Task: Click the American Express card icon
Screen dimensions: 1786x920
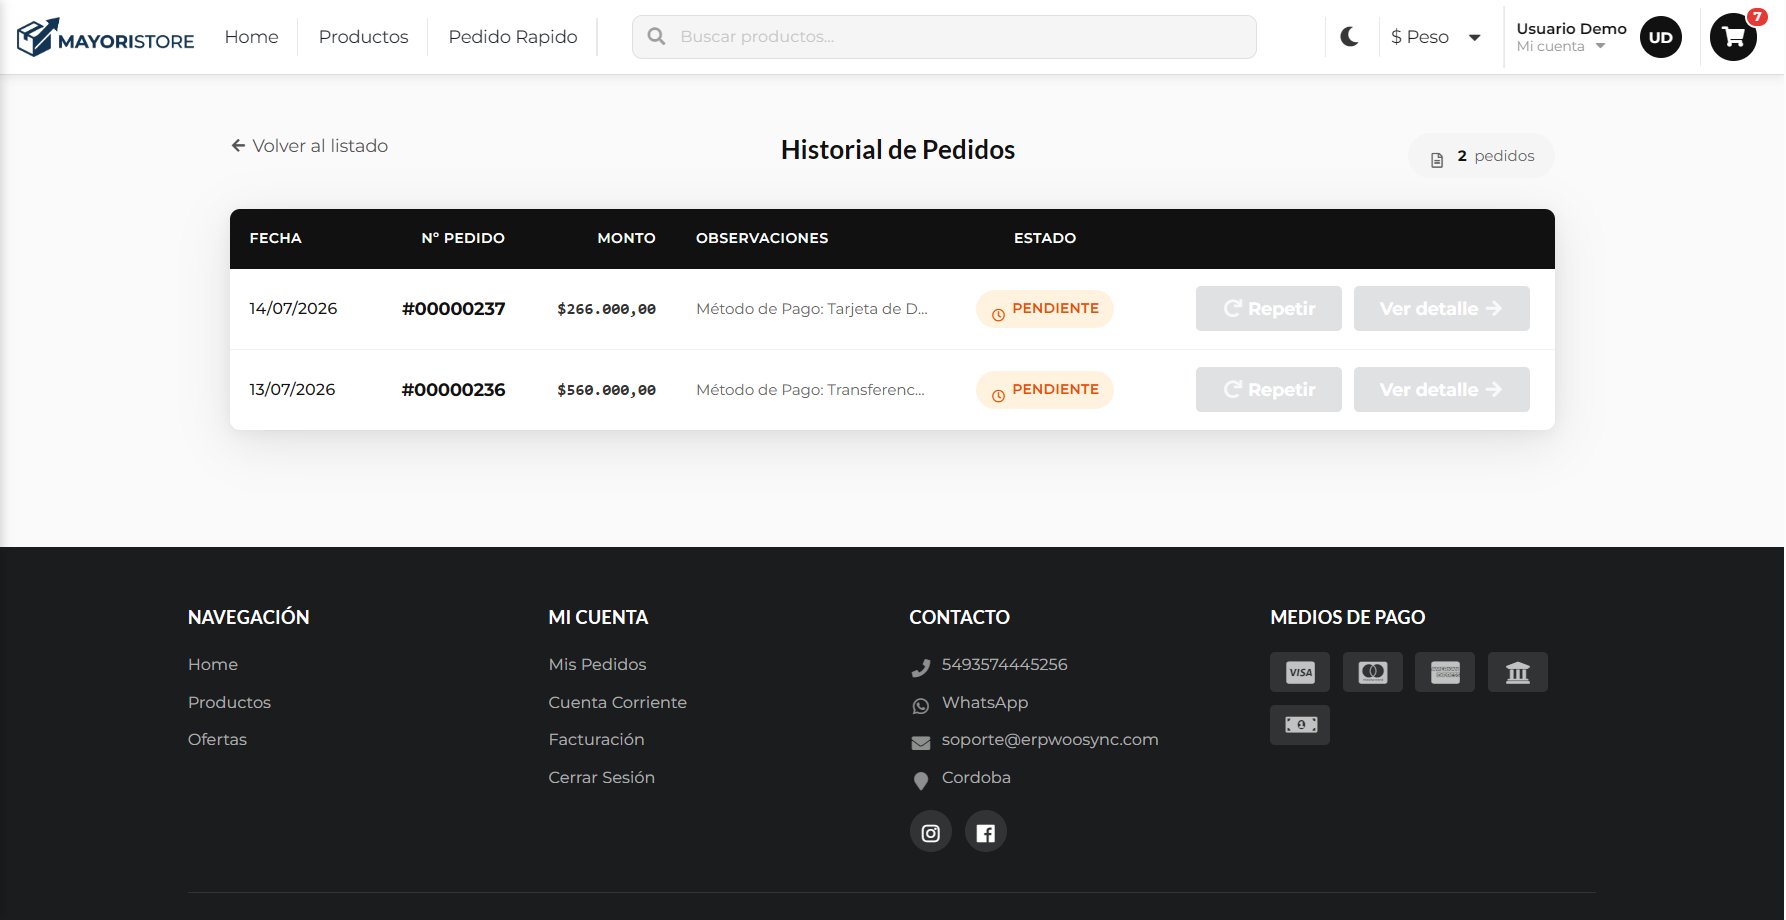Action: click(x=1445, y=672)
